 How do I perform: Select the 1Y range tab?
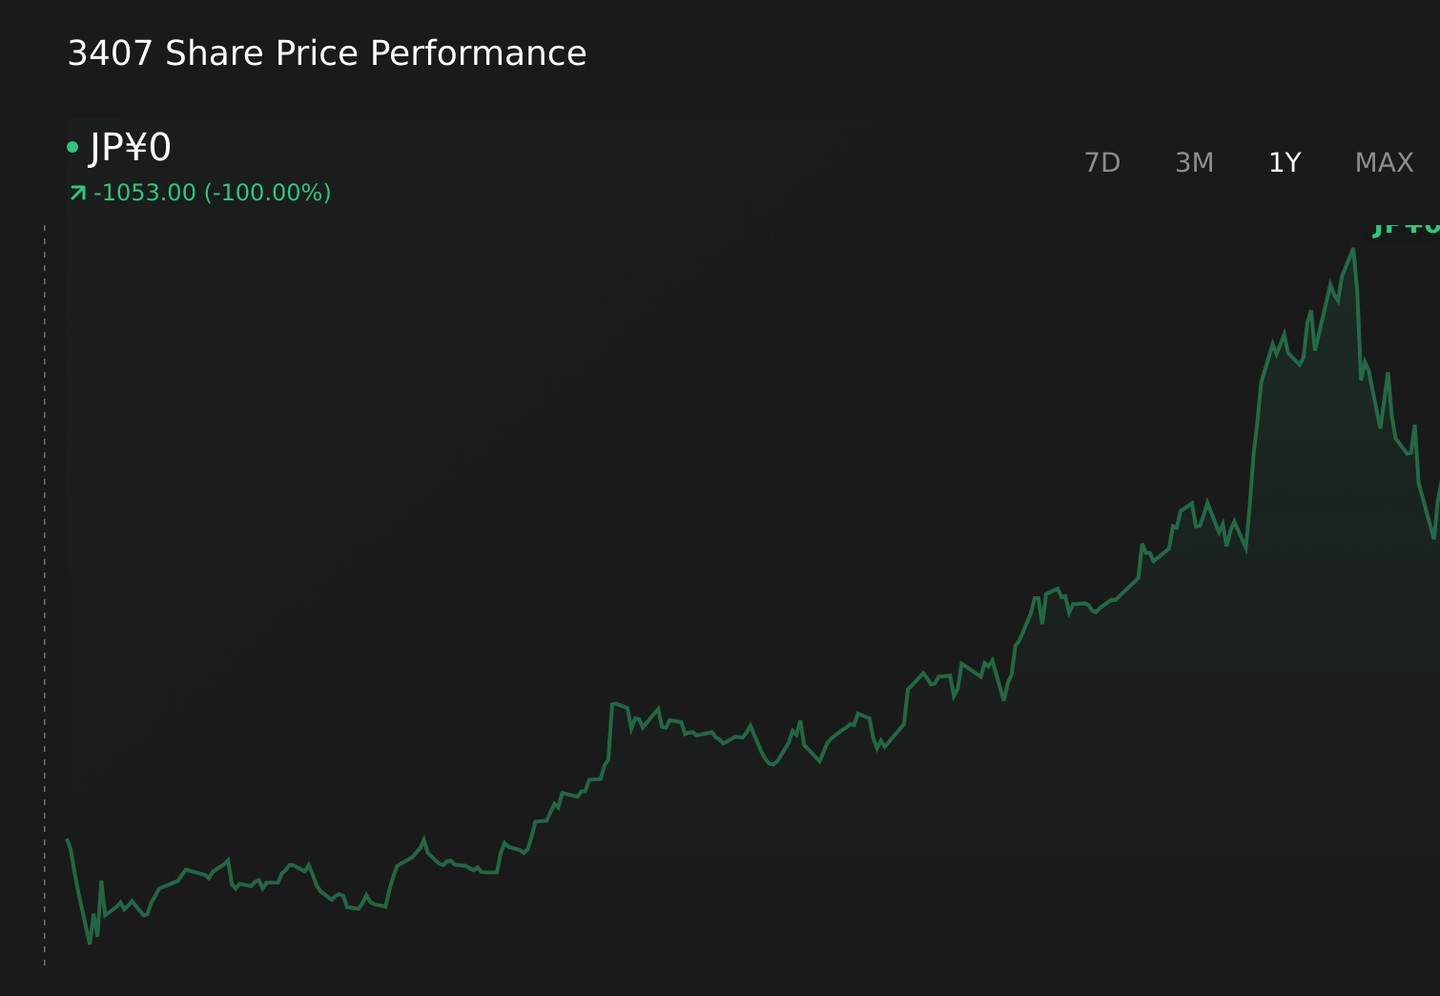tap(1284, 162)
